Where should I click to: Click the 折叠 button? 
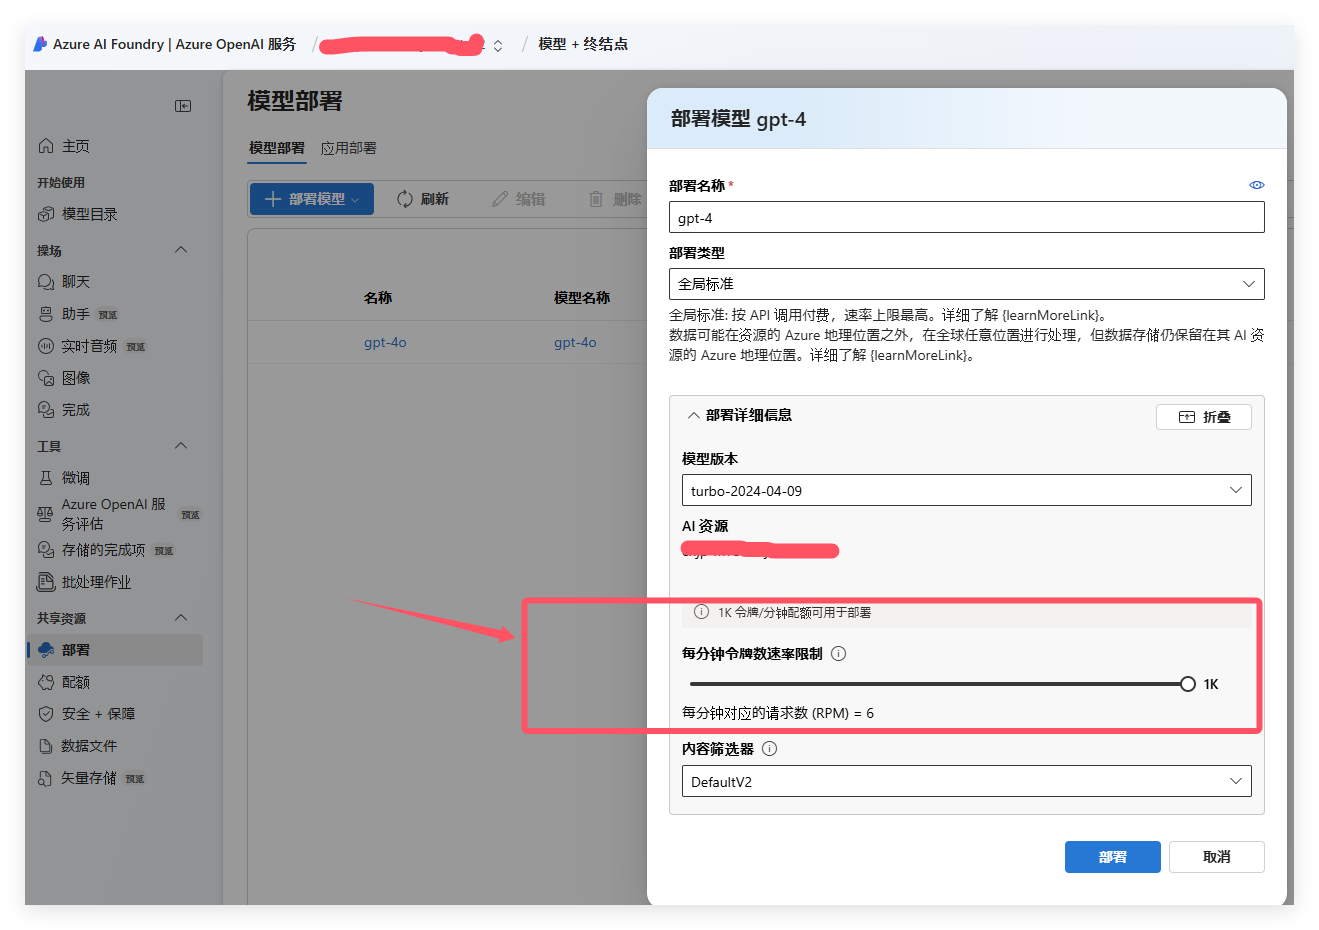point(1204,417)
